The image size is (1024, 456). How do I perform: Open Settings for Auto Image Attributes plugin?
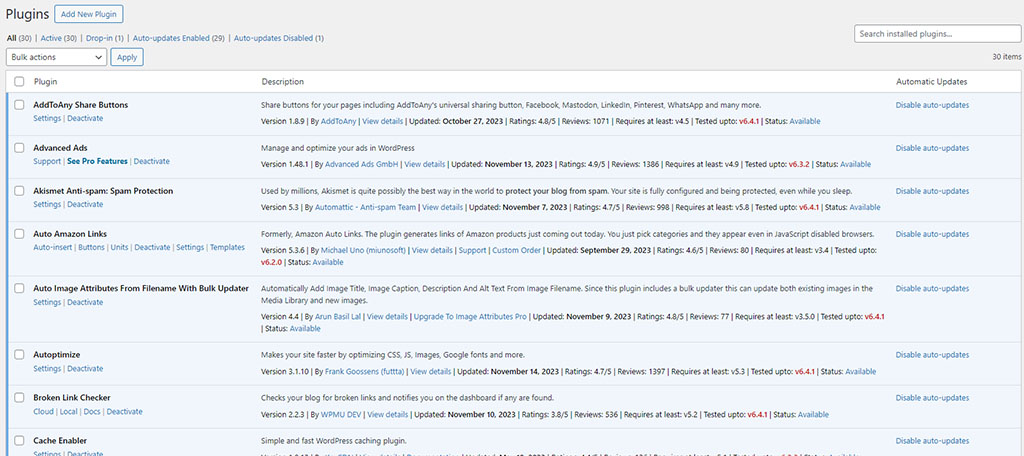click(x=47, y=302)
